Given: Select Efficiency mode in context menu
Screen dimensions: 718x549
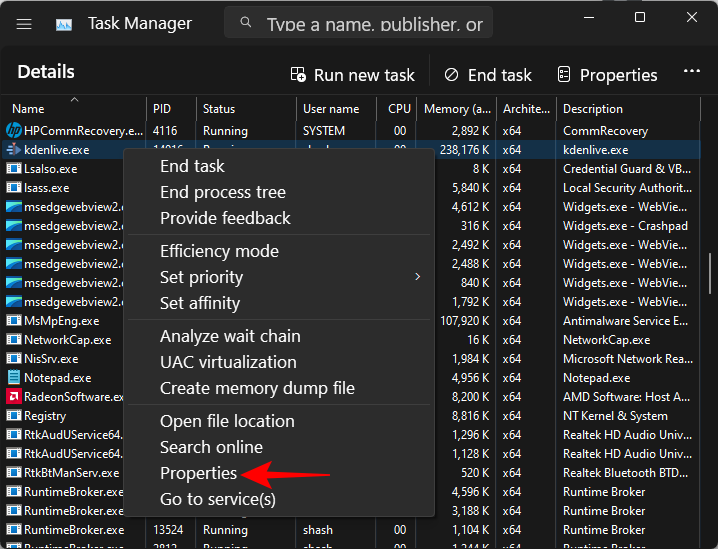Looking at the screenshot, I should (x=219, y=251).
